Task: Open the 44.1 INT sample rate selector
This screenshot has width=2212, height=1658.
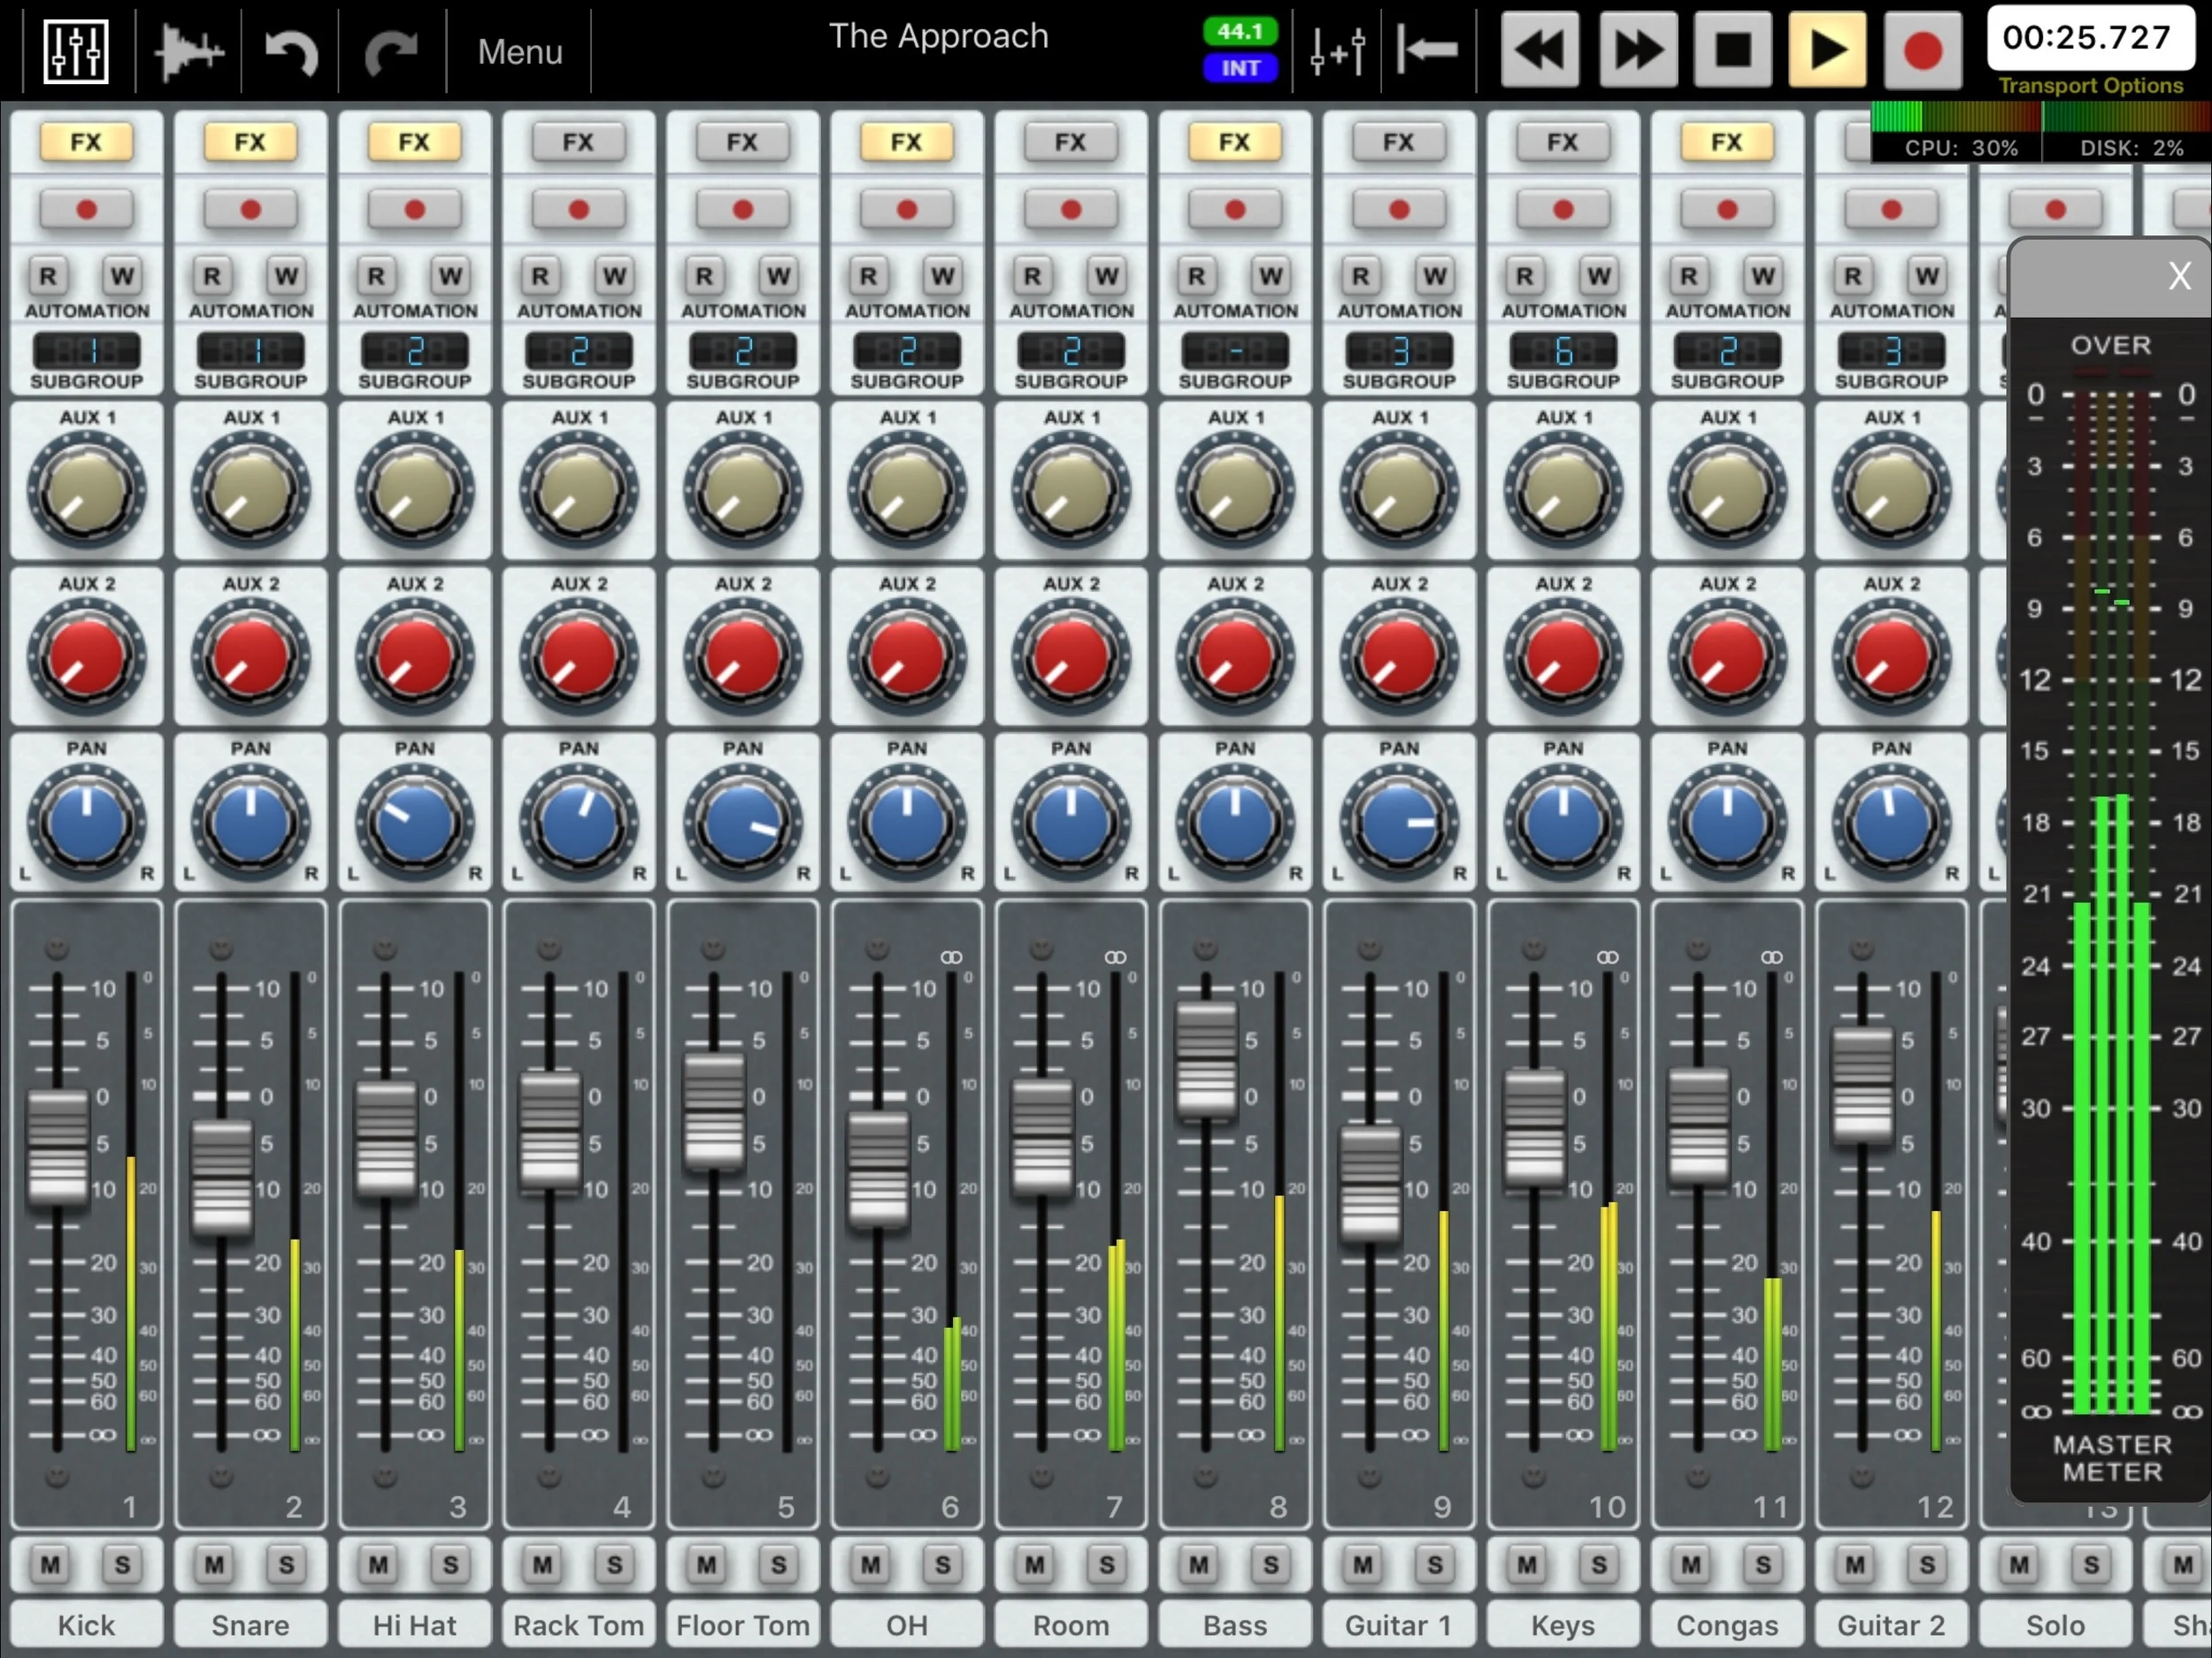Action: [x=1240, y=50]
